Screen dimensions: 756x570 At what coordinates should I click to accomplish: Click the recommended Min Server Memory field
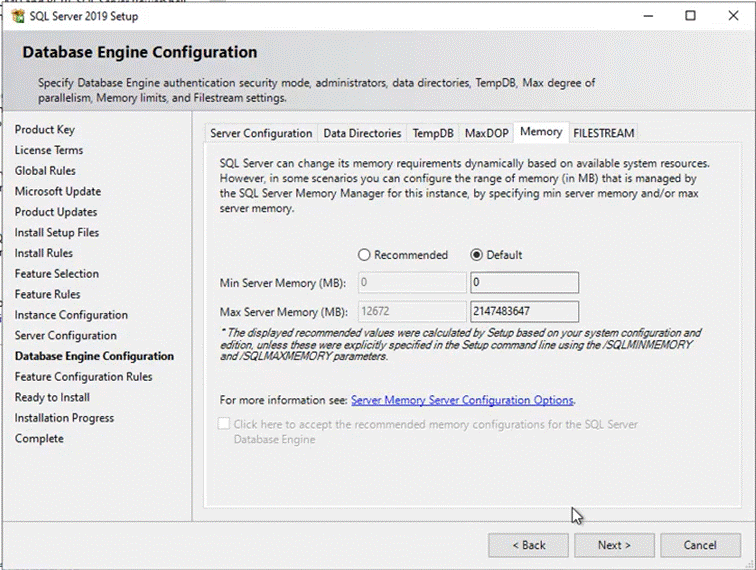coord(412,282)
